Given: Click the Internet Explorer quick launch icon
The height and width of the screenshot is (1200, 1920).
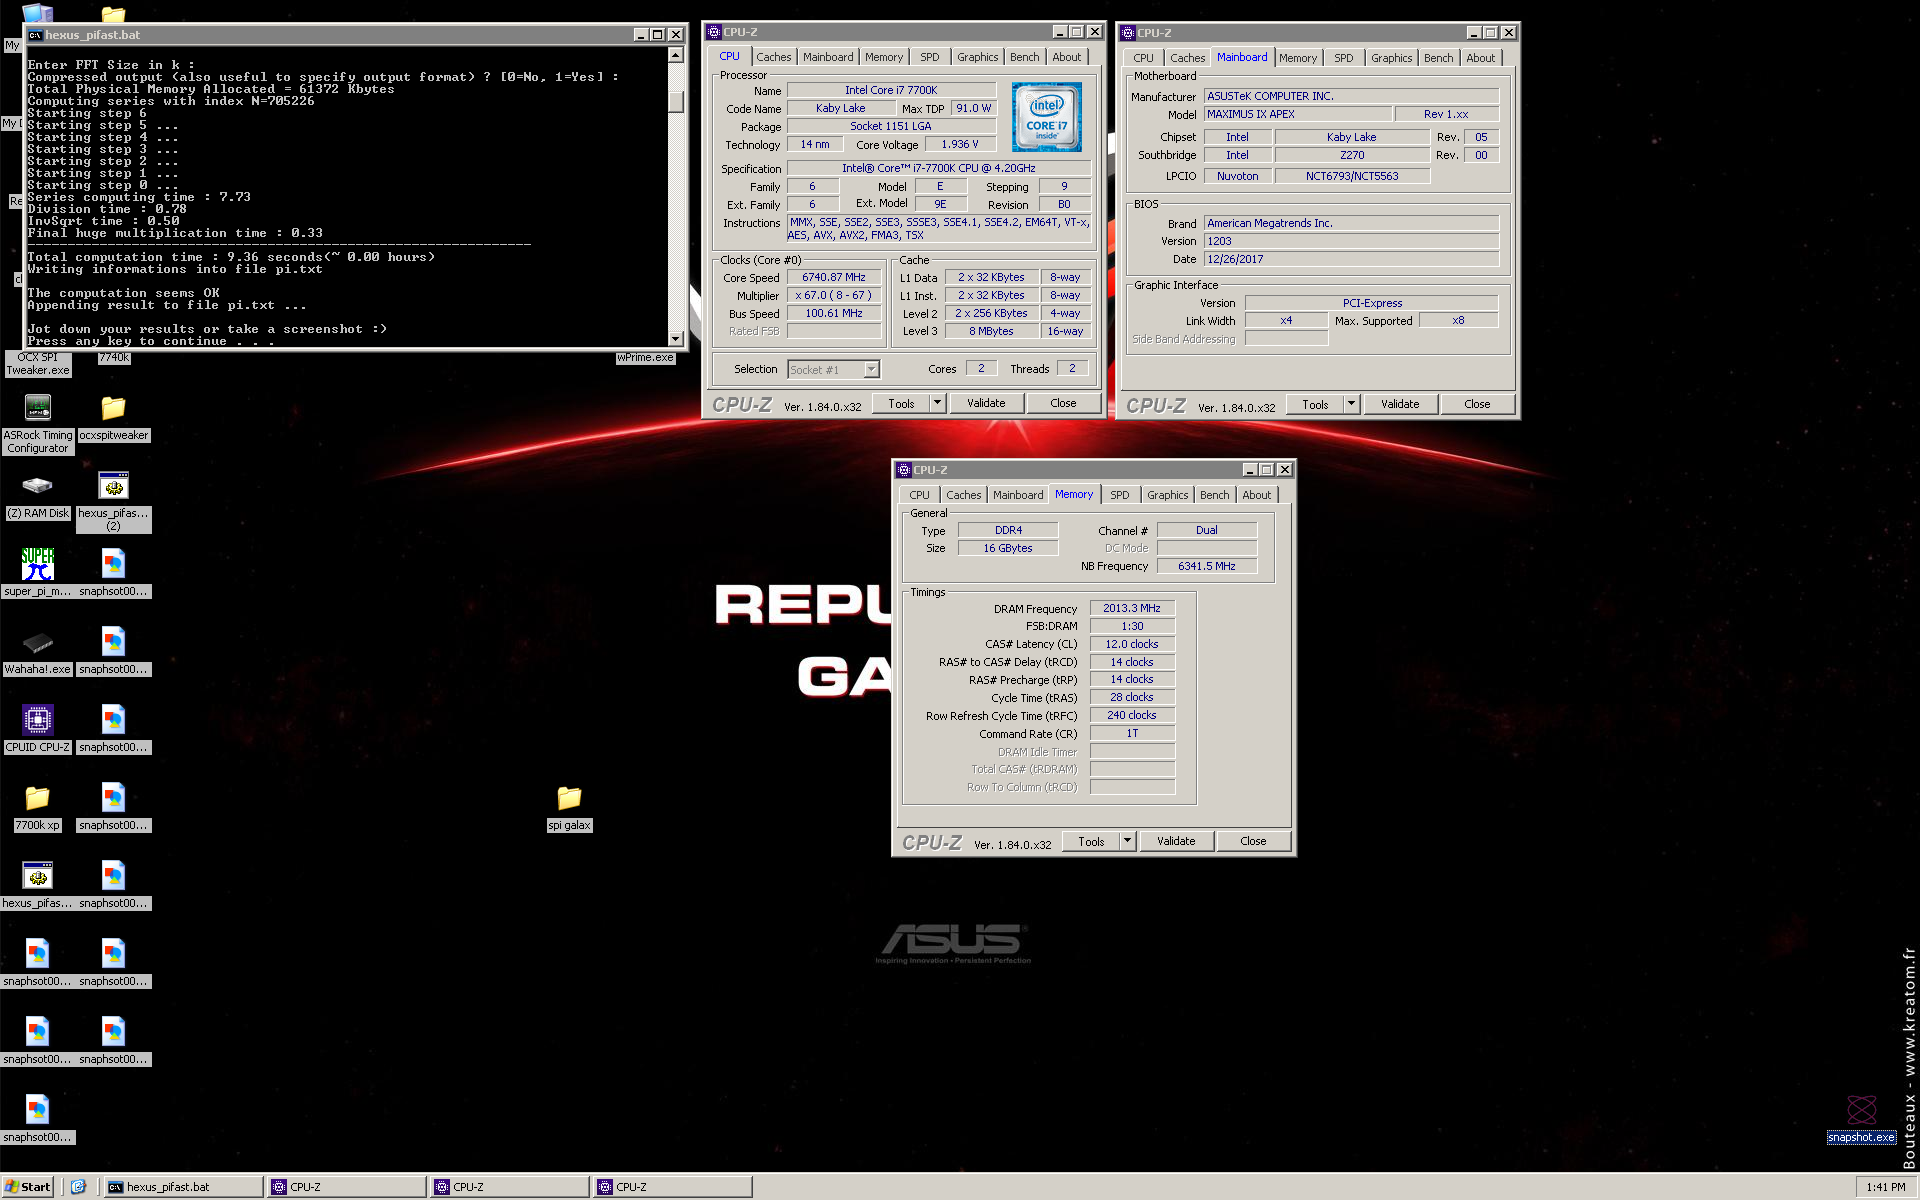Looking at the screenshot, I should pos(79,1187).
